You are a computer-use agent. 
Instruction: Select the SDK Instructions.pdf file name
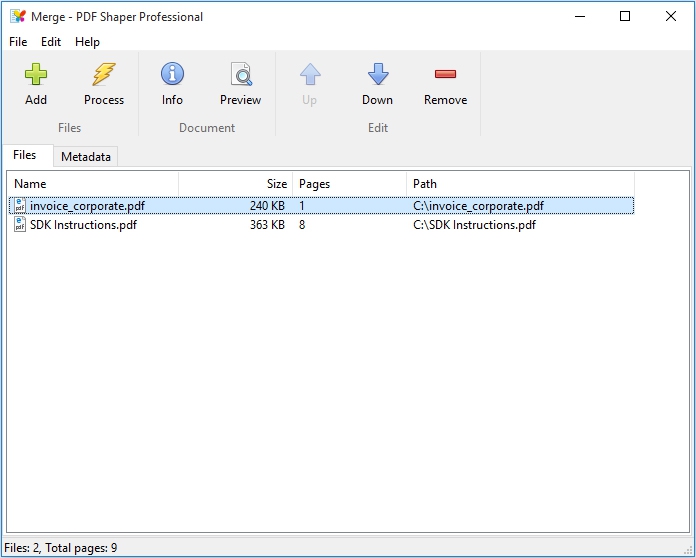tap(83, 225)
